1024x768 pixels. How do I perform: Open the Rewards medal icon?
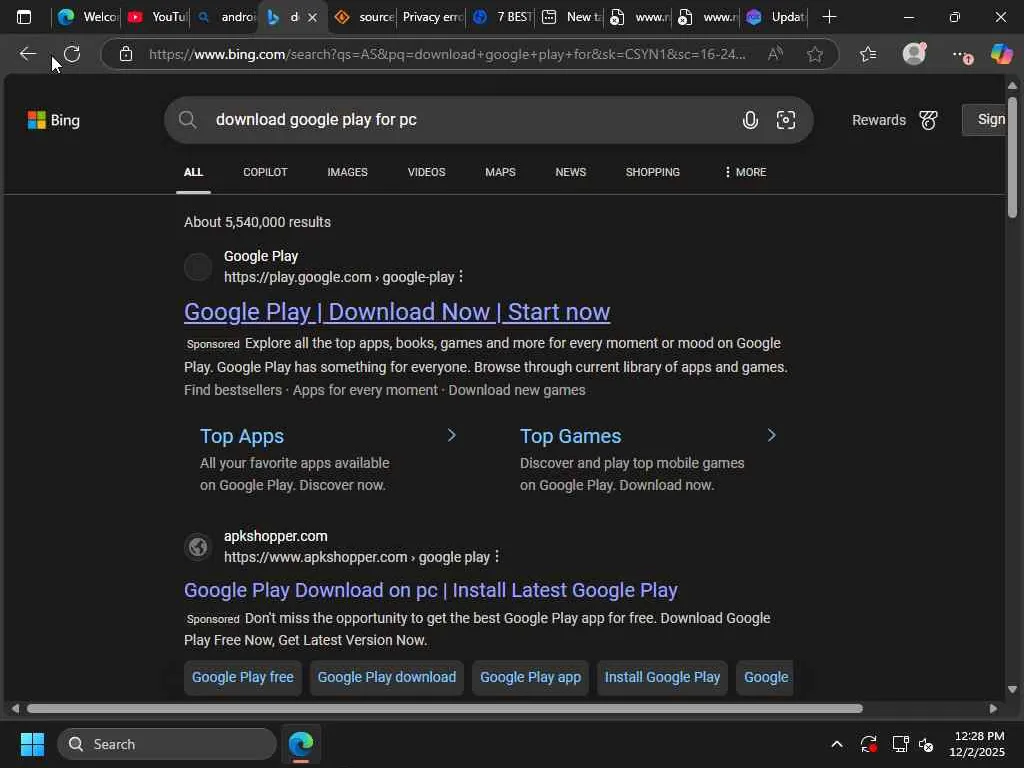(x=929, y=120)
